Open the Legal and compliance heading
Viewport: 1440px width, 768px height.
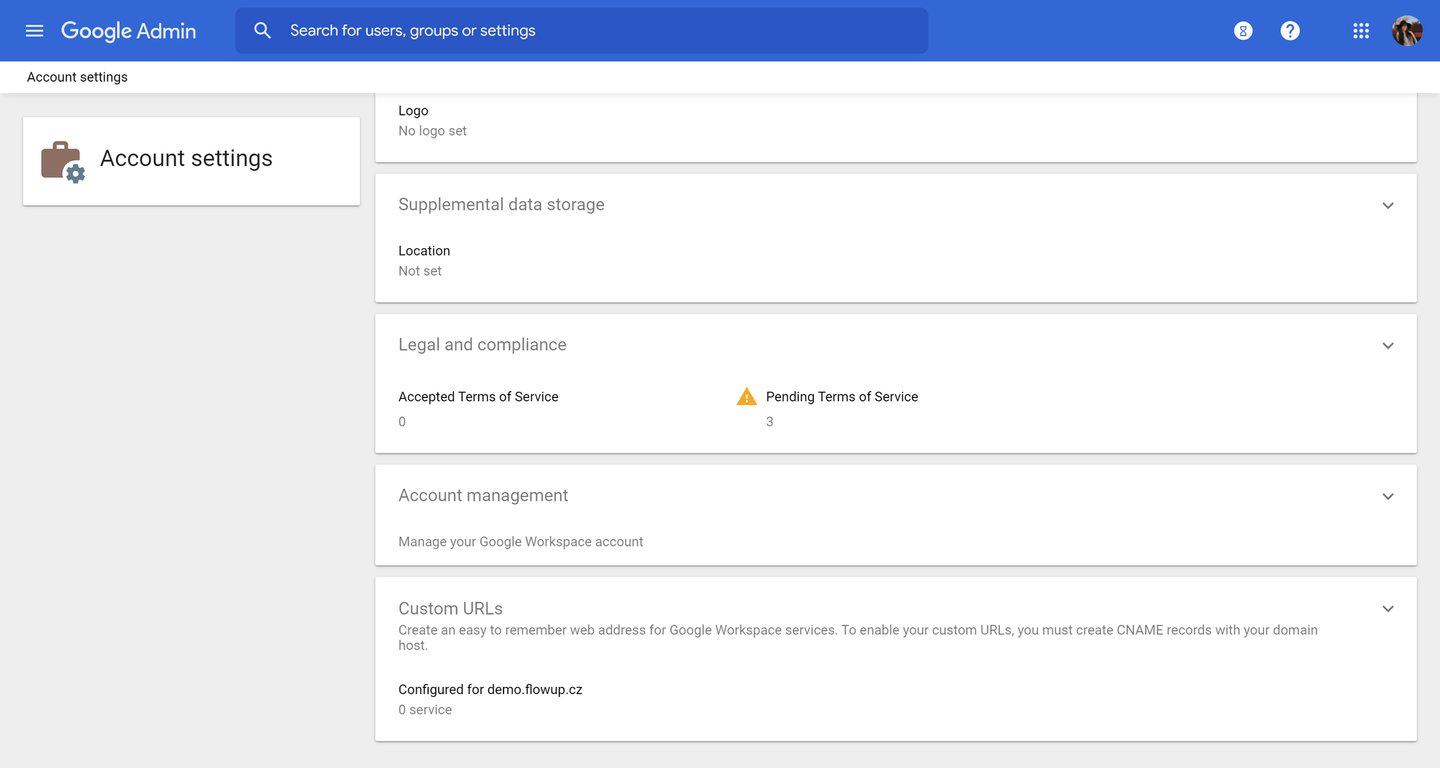click(482, 344)
